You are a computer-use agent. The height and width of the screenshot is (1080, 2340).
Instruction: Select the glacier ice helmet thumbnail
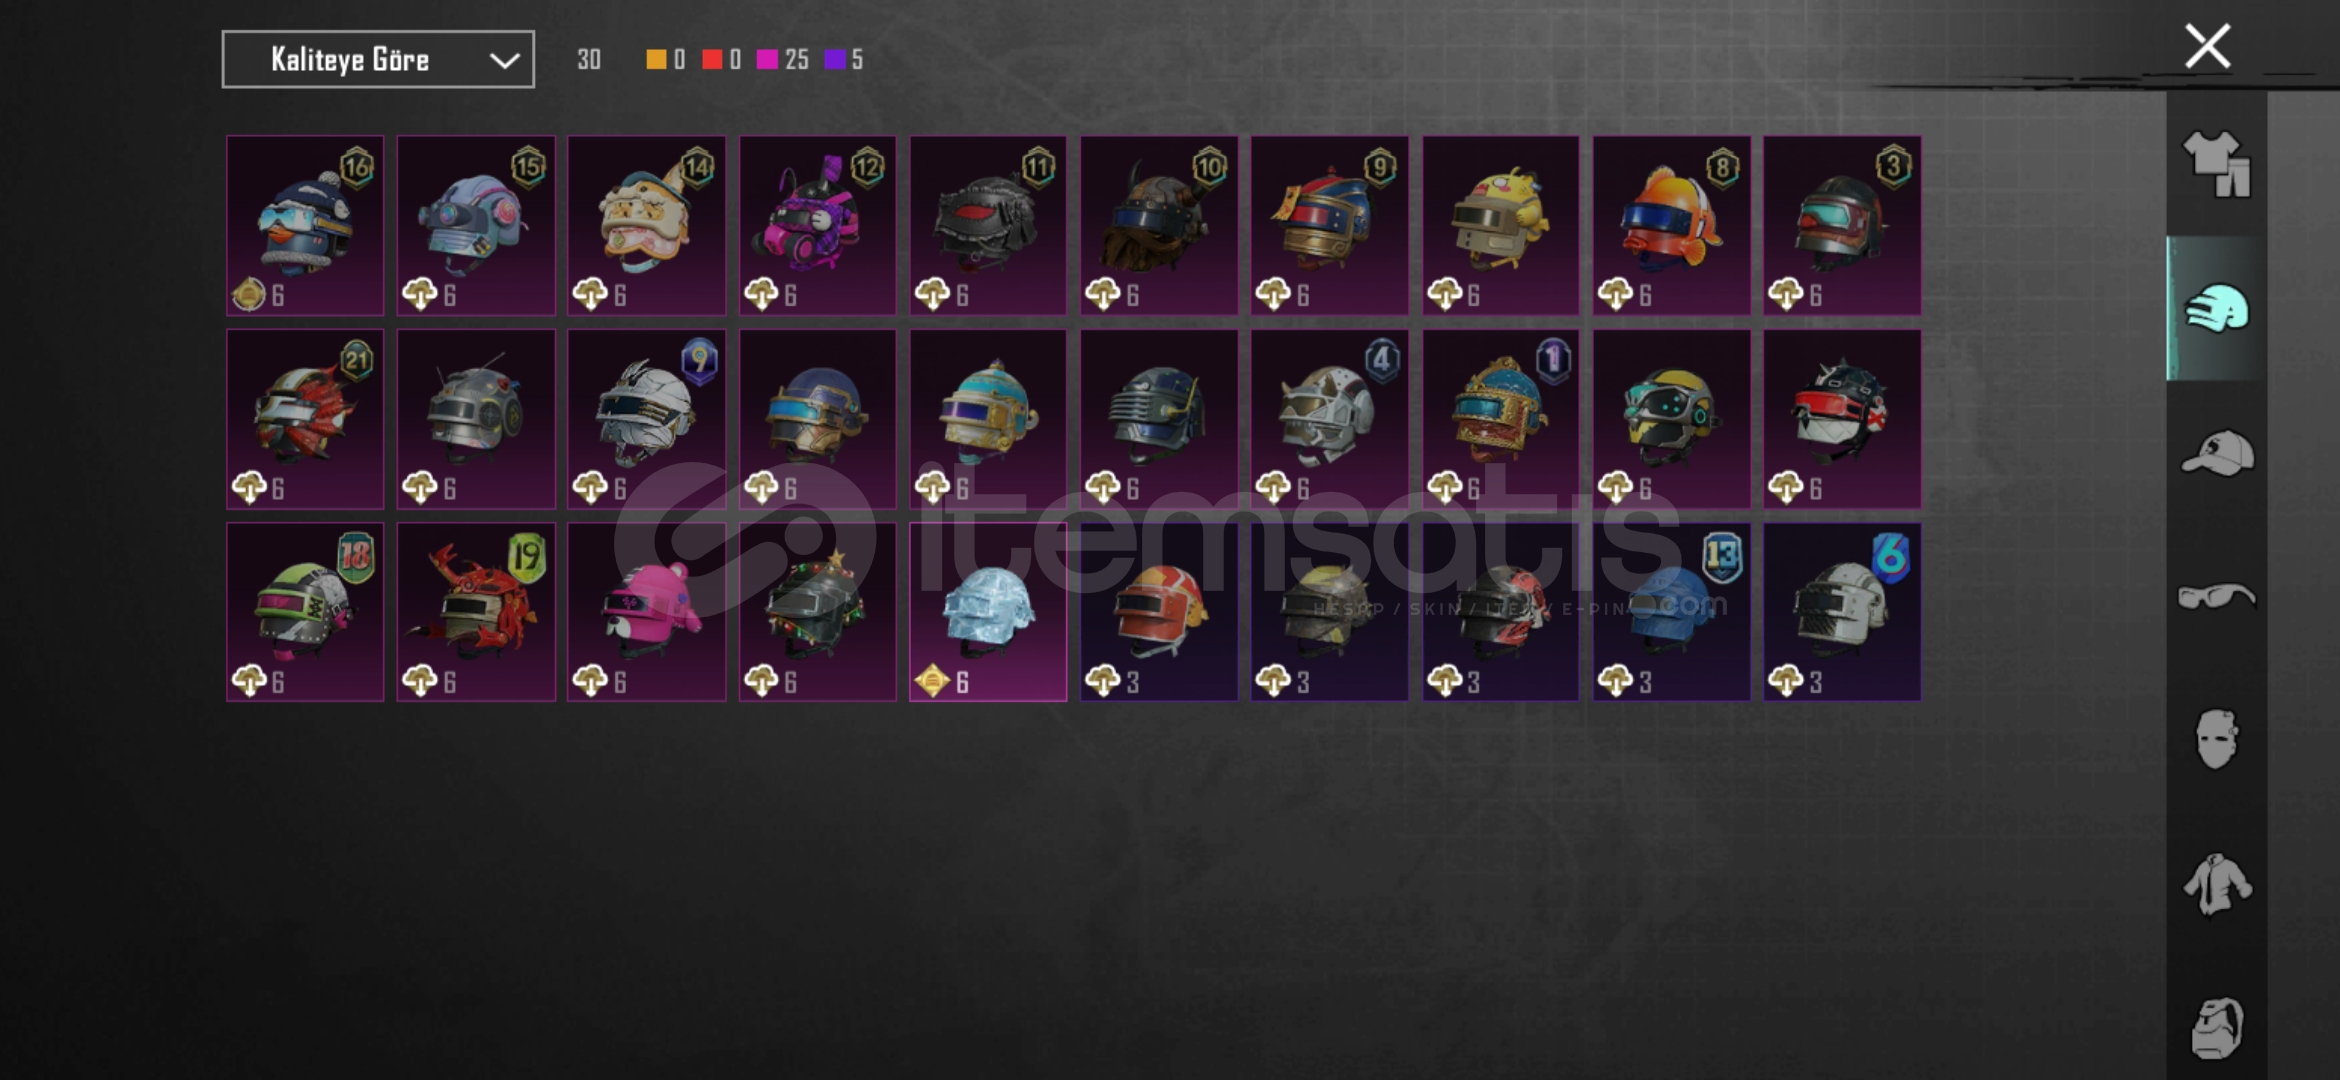988,612
